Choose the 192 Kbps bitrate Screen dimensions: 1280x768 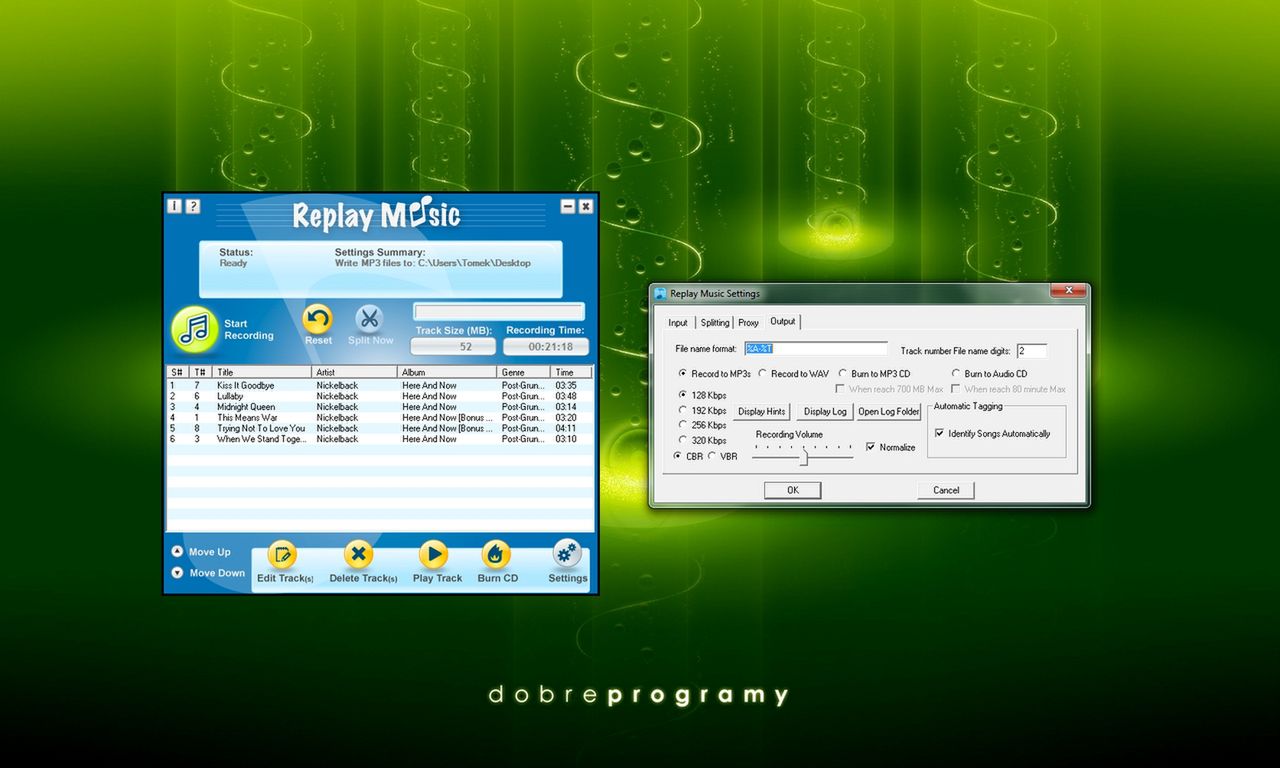(x=683, y=410)
